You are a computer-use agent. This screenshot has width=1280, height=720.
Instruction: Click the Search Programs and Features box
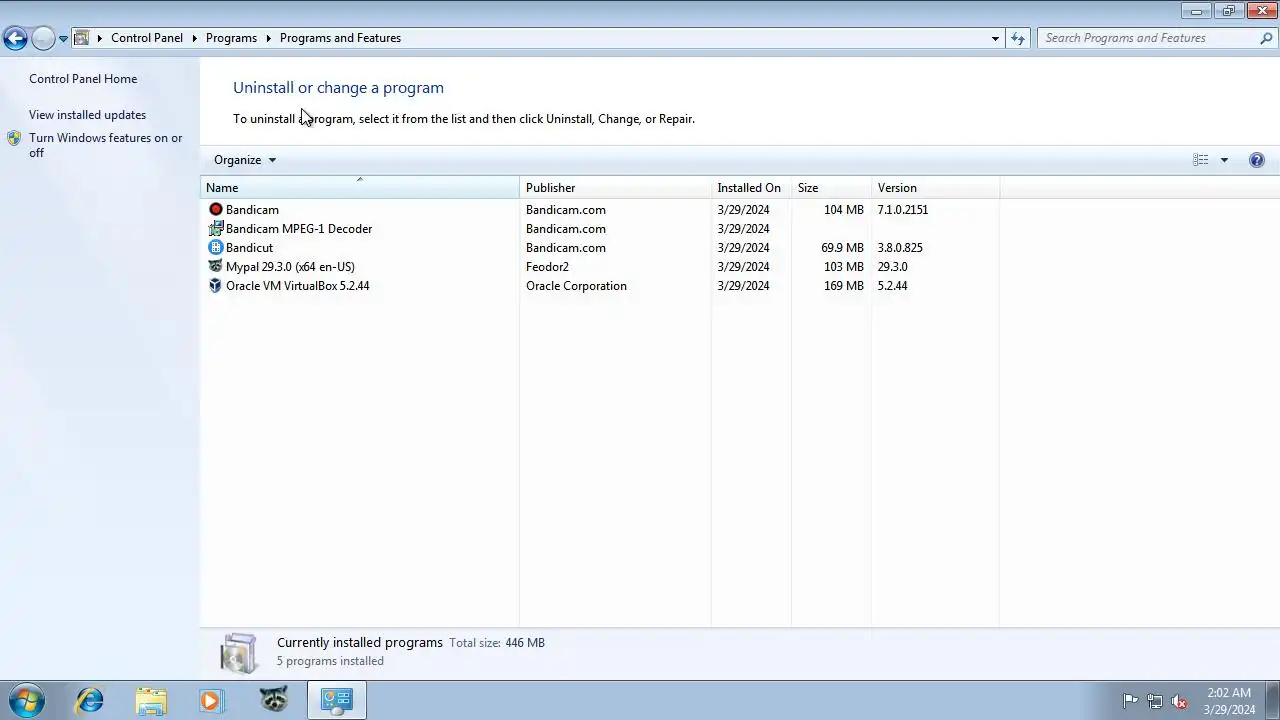(1148, 38)
